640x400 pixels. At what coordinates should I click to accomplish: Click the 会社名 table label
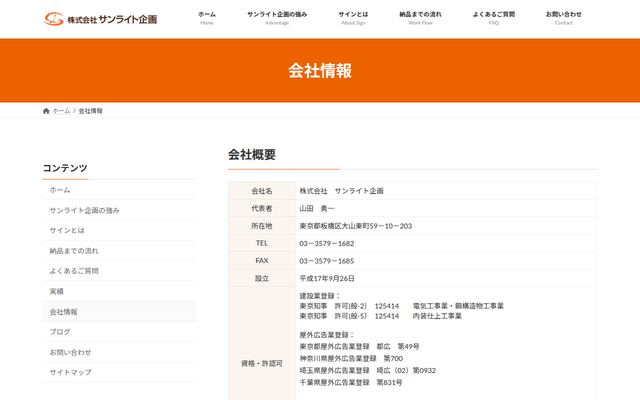pos(262,191)
